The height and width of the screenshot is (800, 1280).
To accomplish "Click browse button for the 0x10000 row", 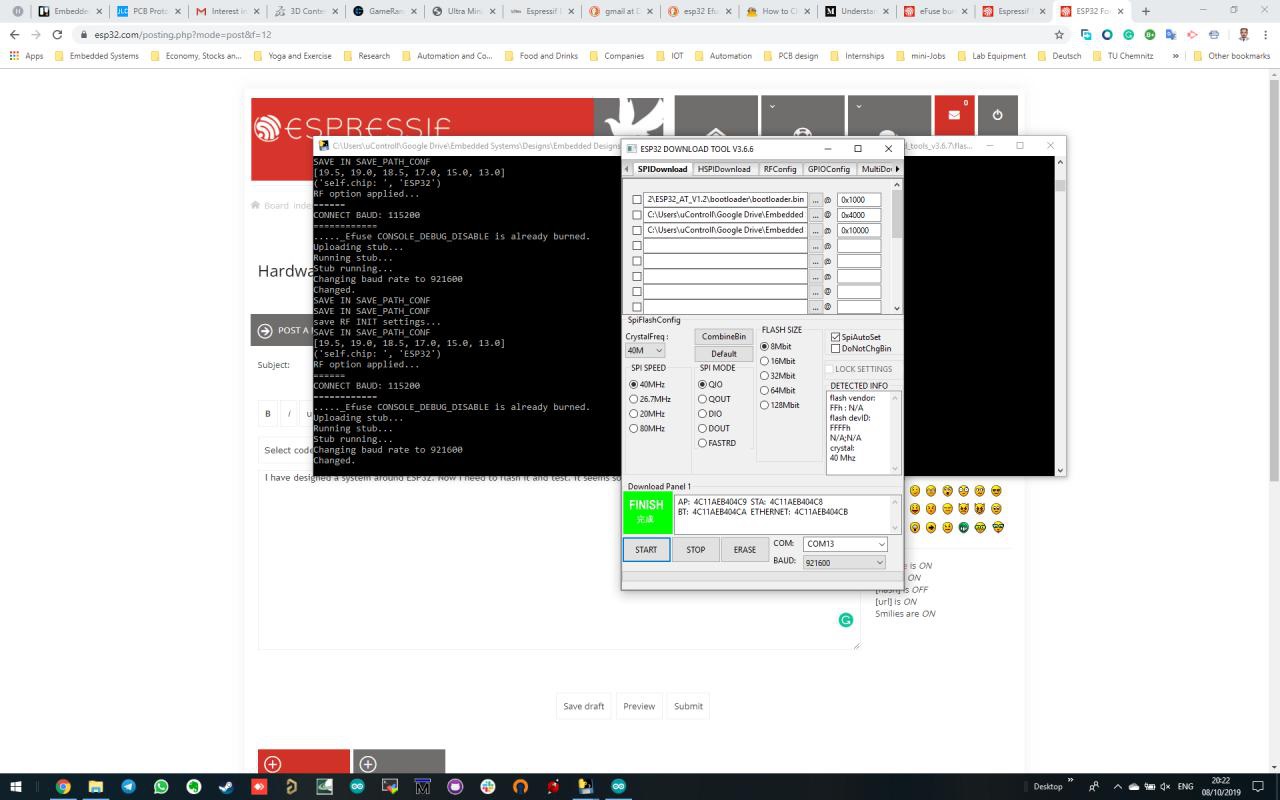I will coord(816,230).
